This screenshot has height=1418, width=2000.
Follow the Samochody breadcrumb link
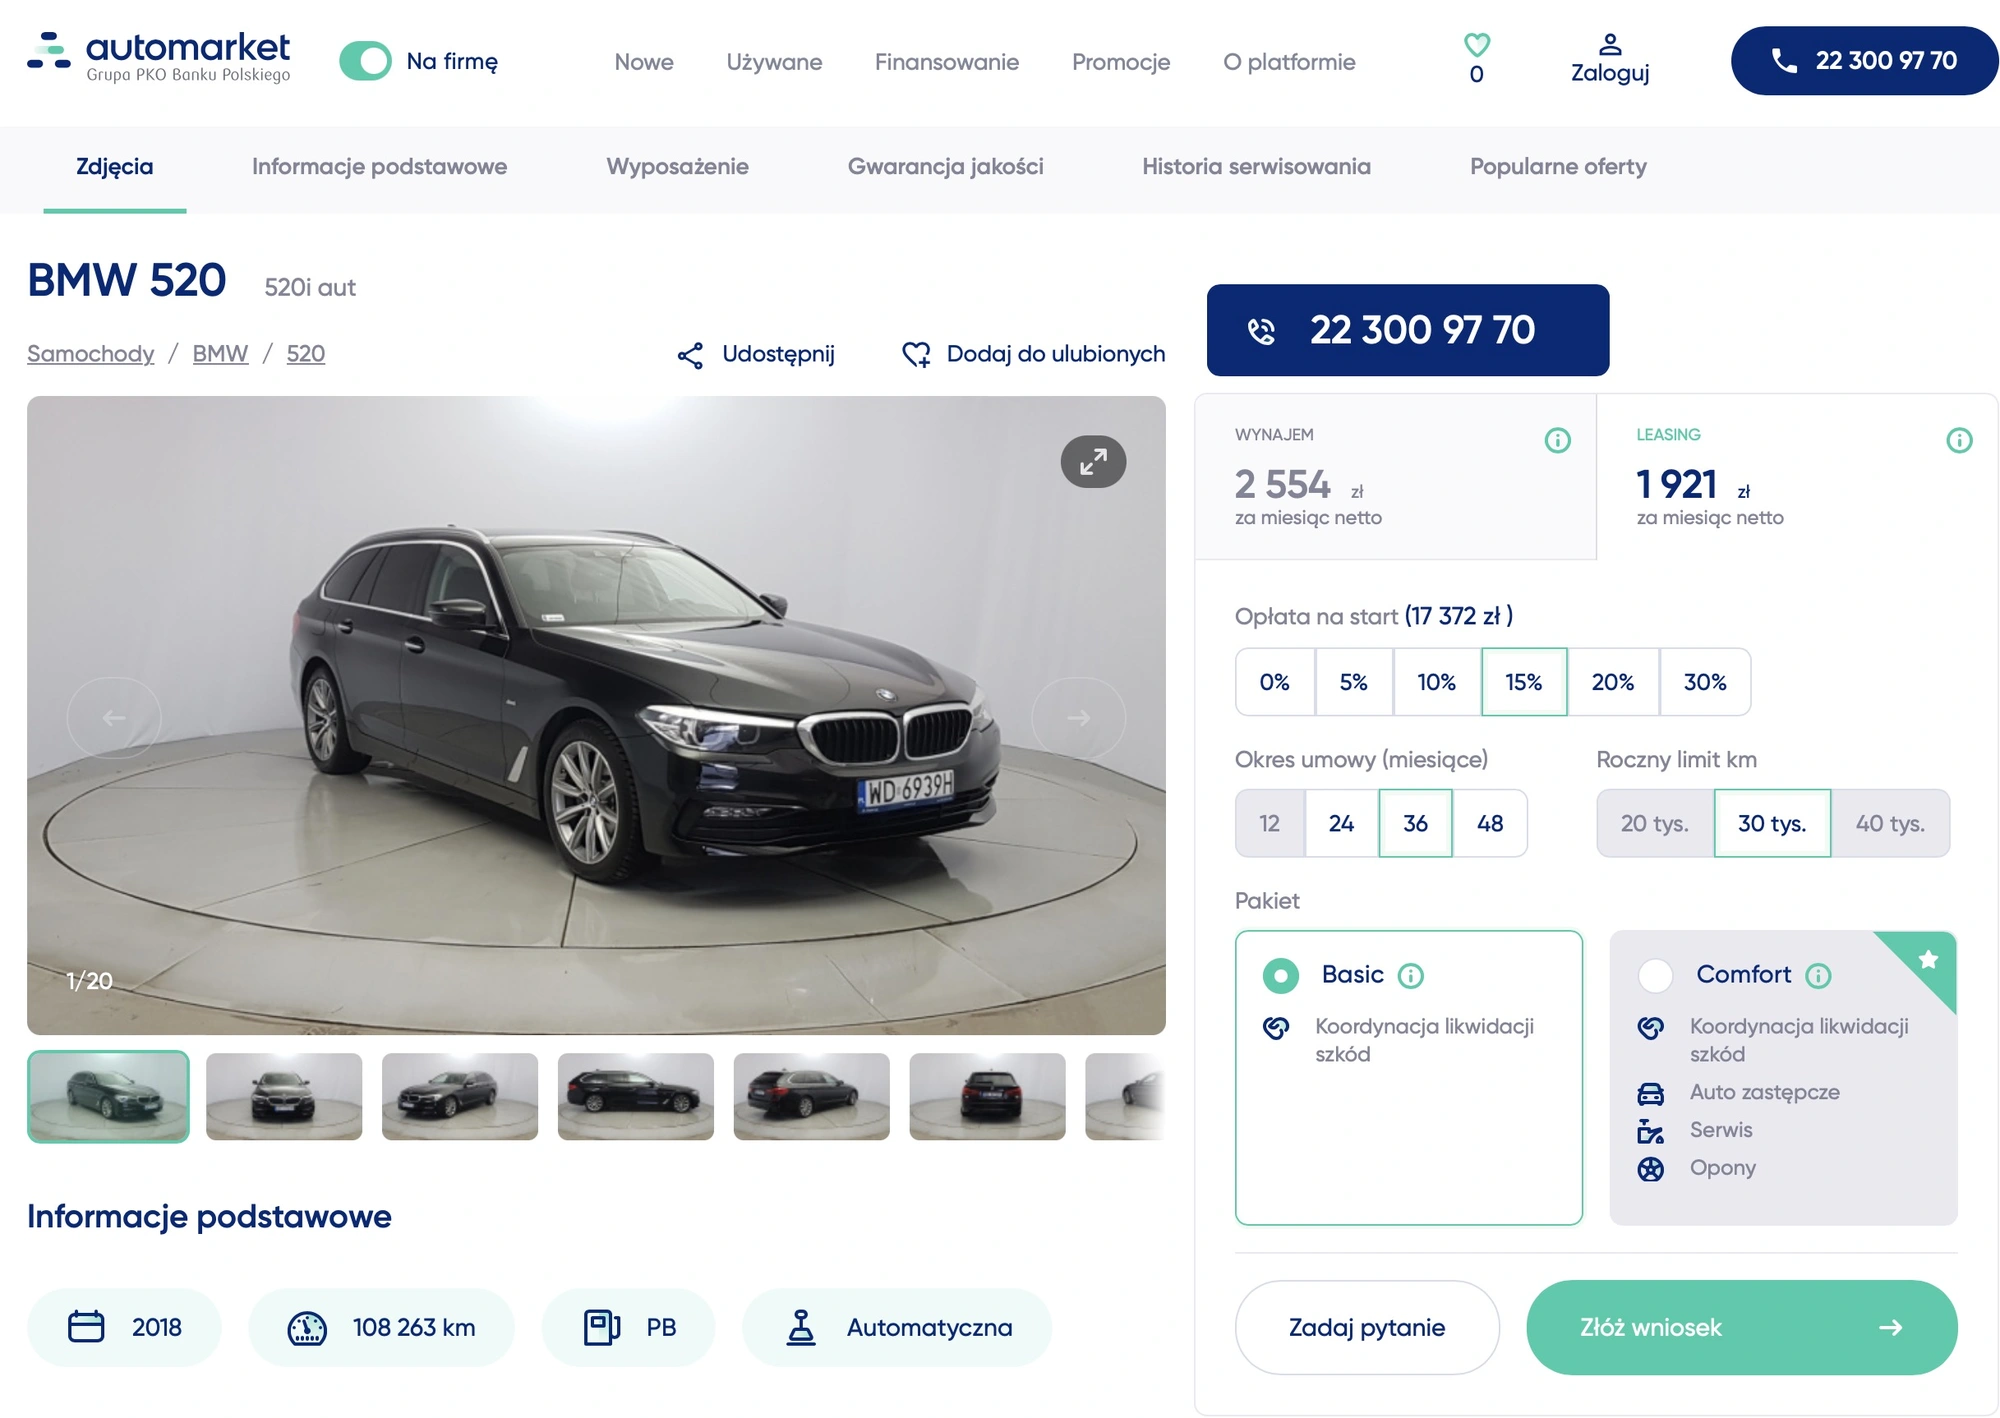pos(91,354)
